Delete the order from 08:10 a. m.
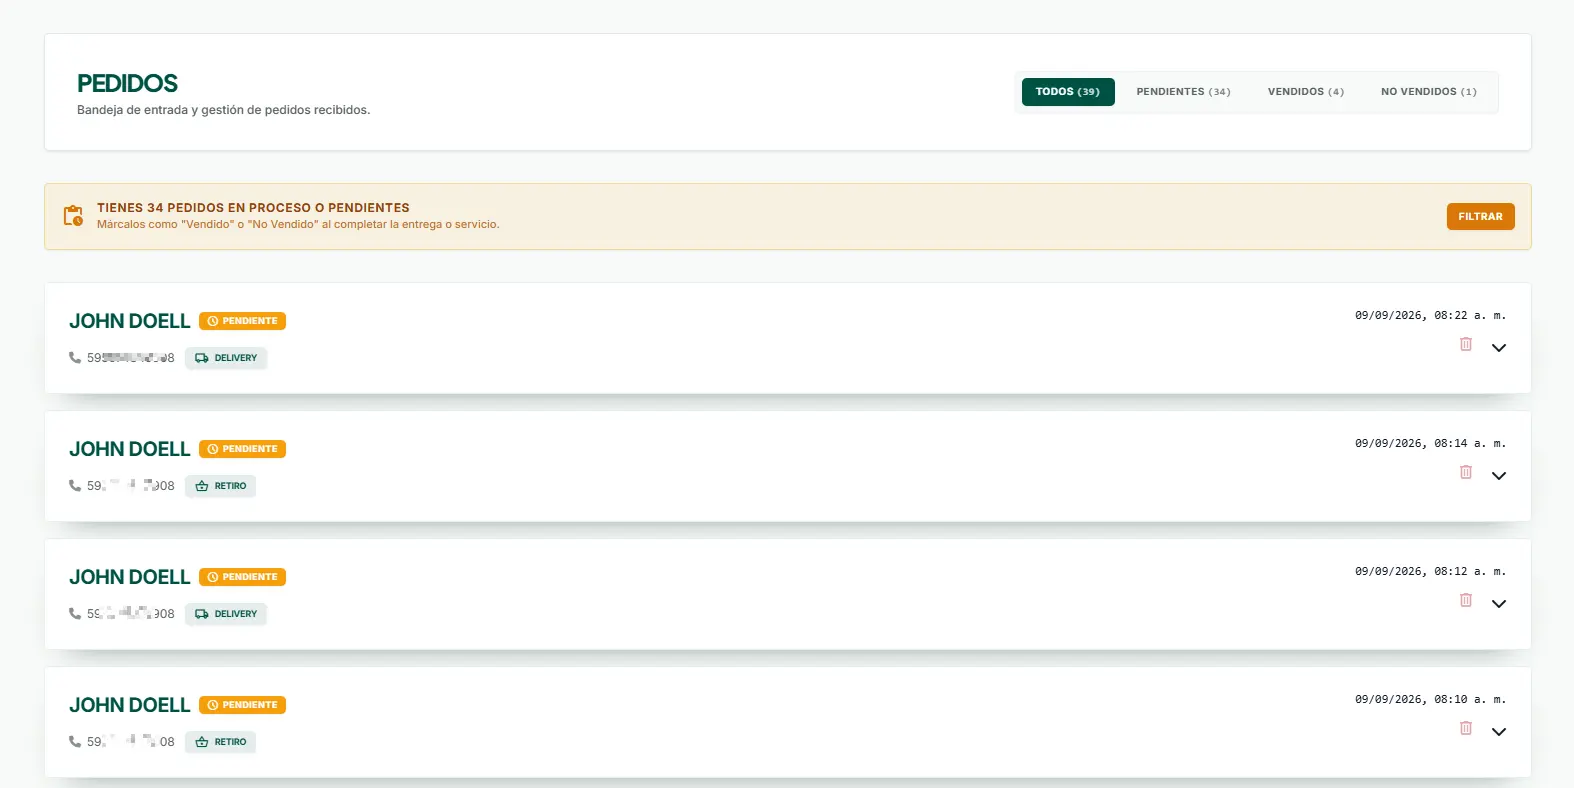 (1466, 728)
